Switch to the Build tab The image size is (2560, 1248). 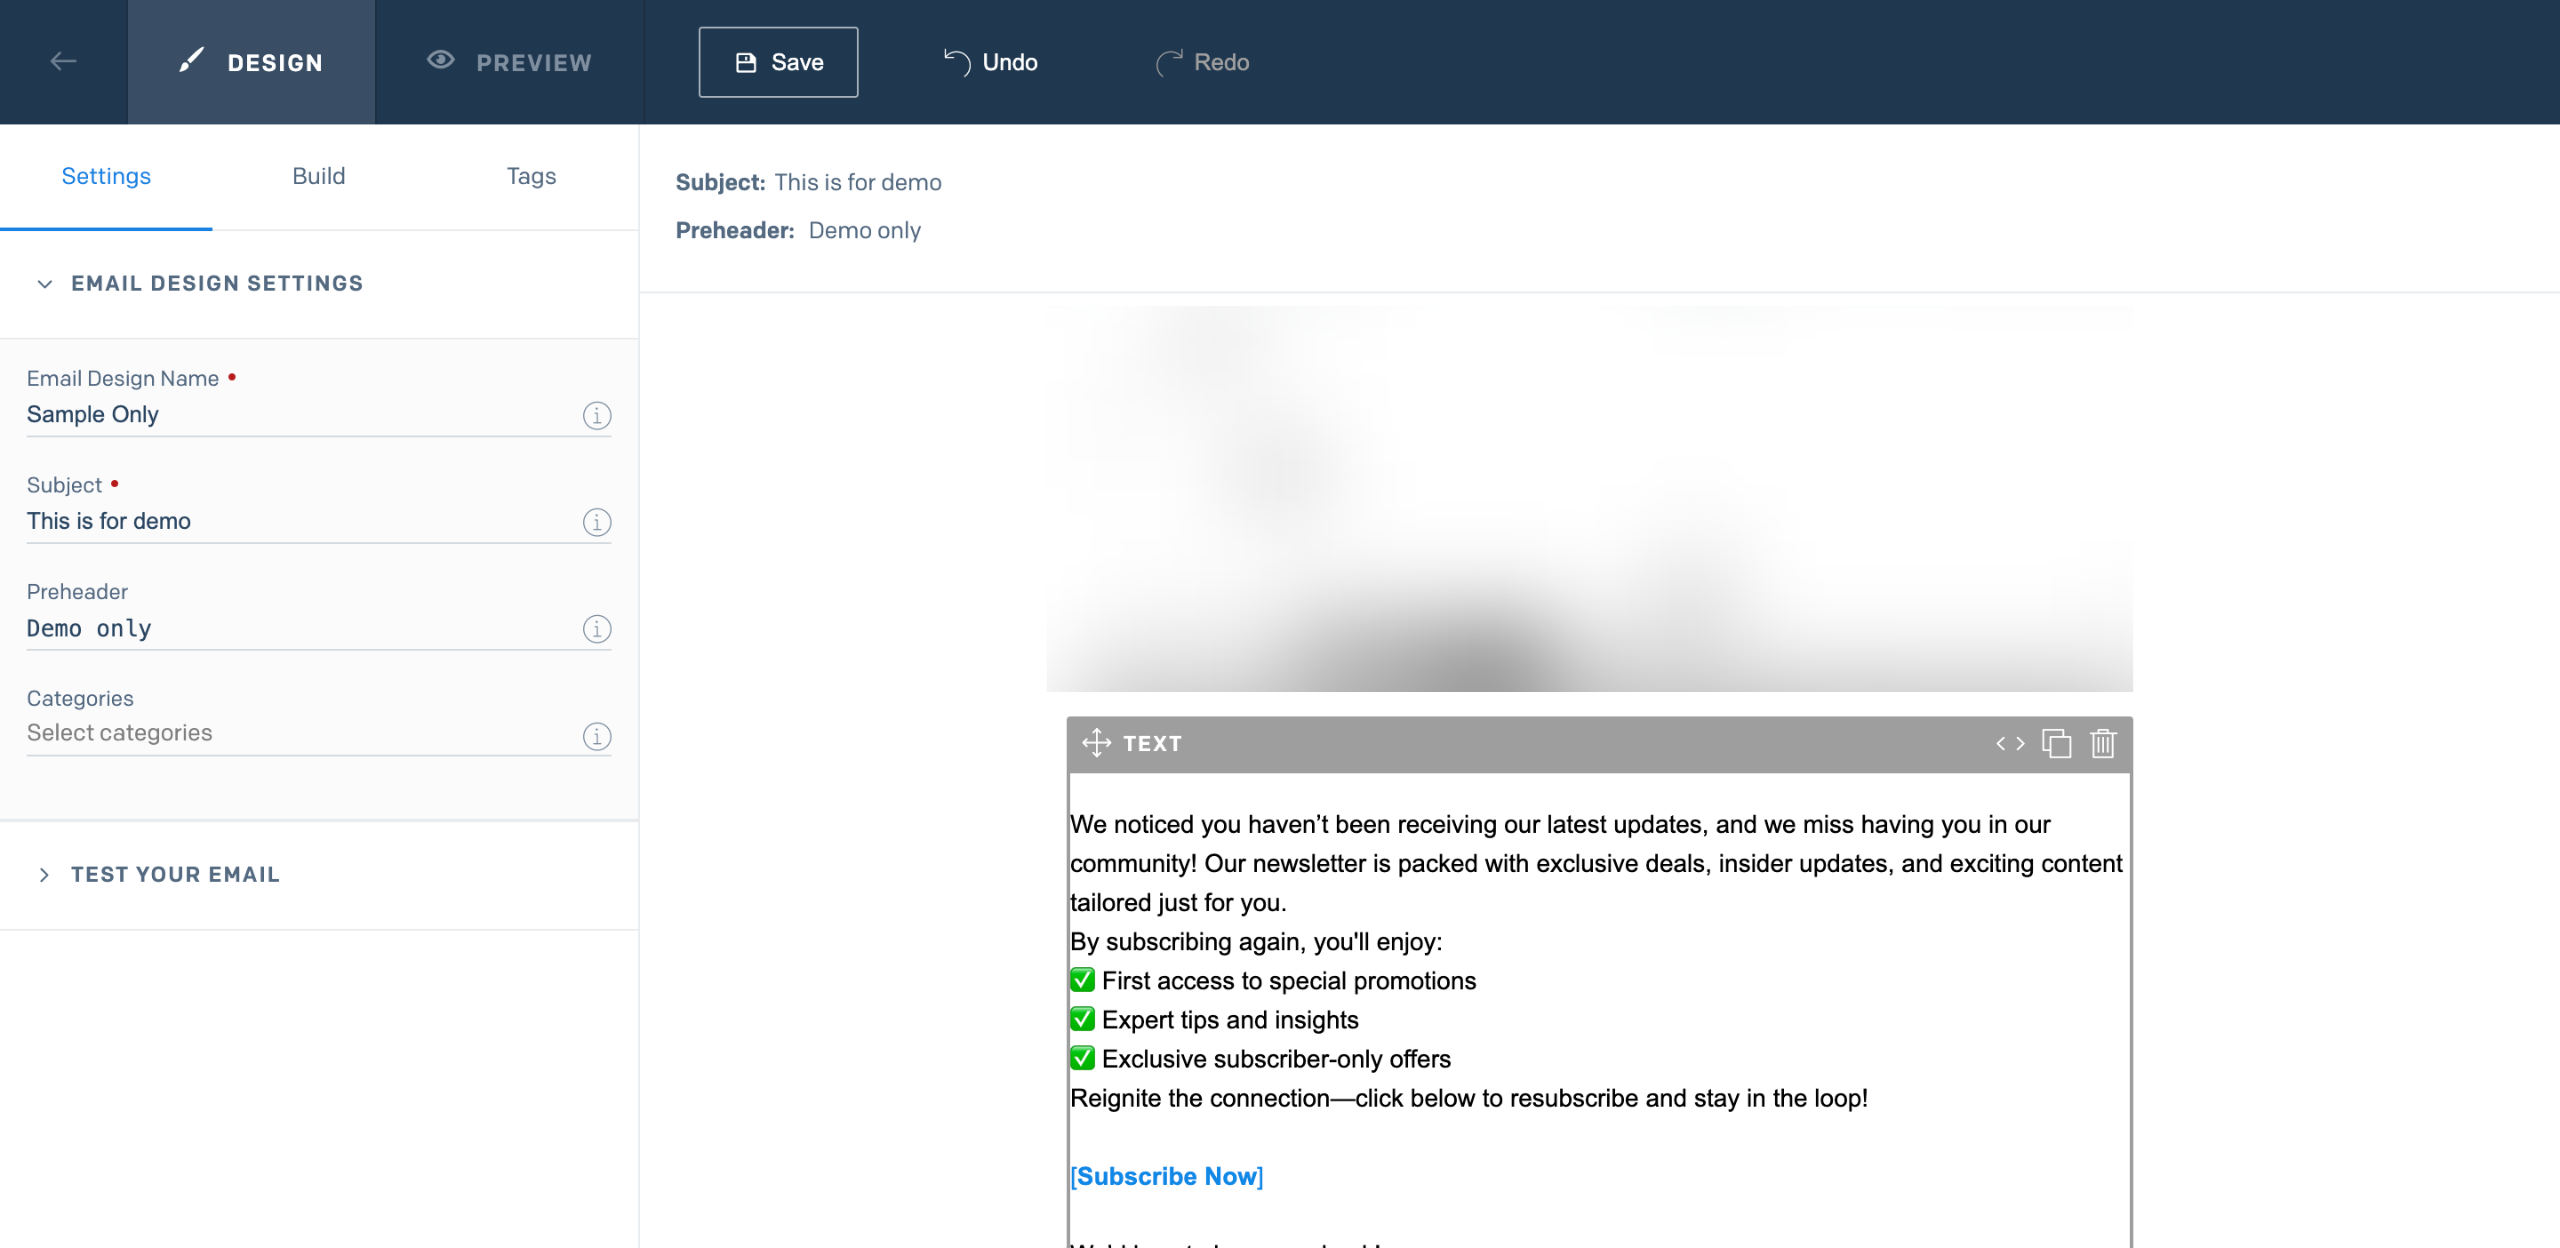click(x=318, y=176)
